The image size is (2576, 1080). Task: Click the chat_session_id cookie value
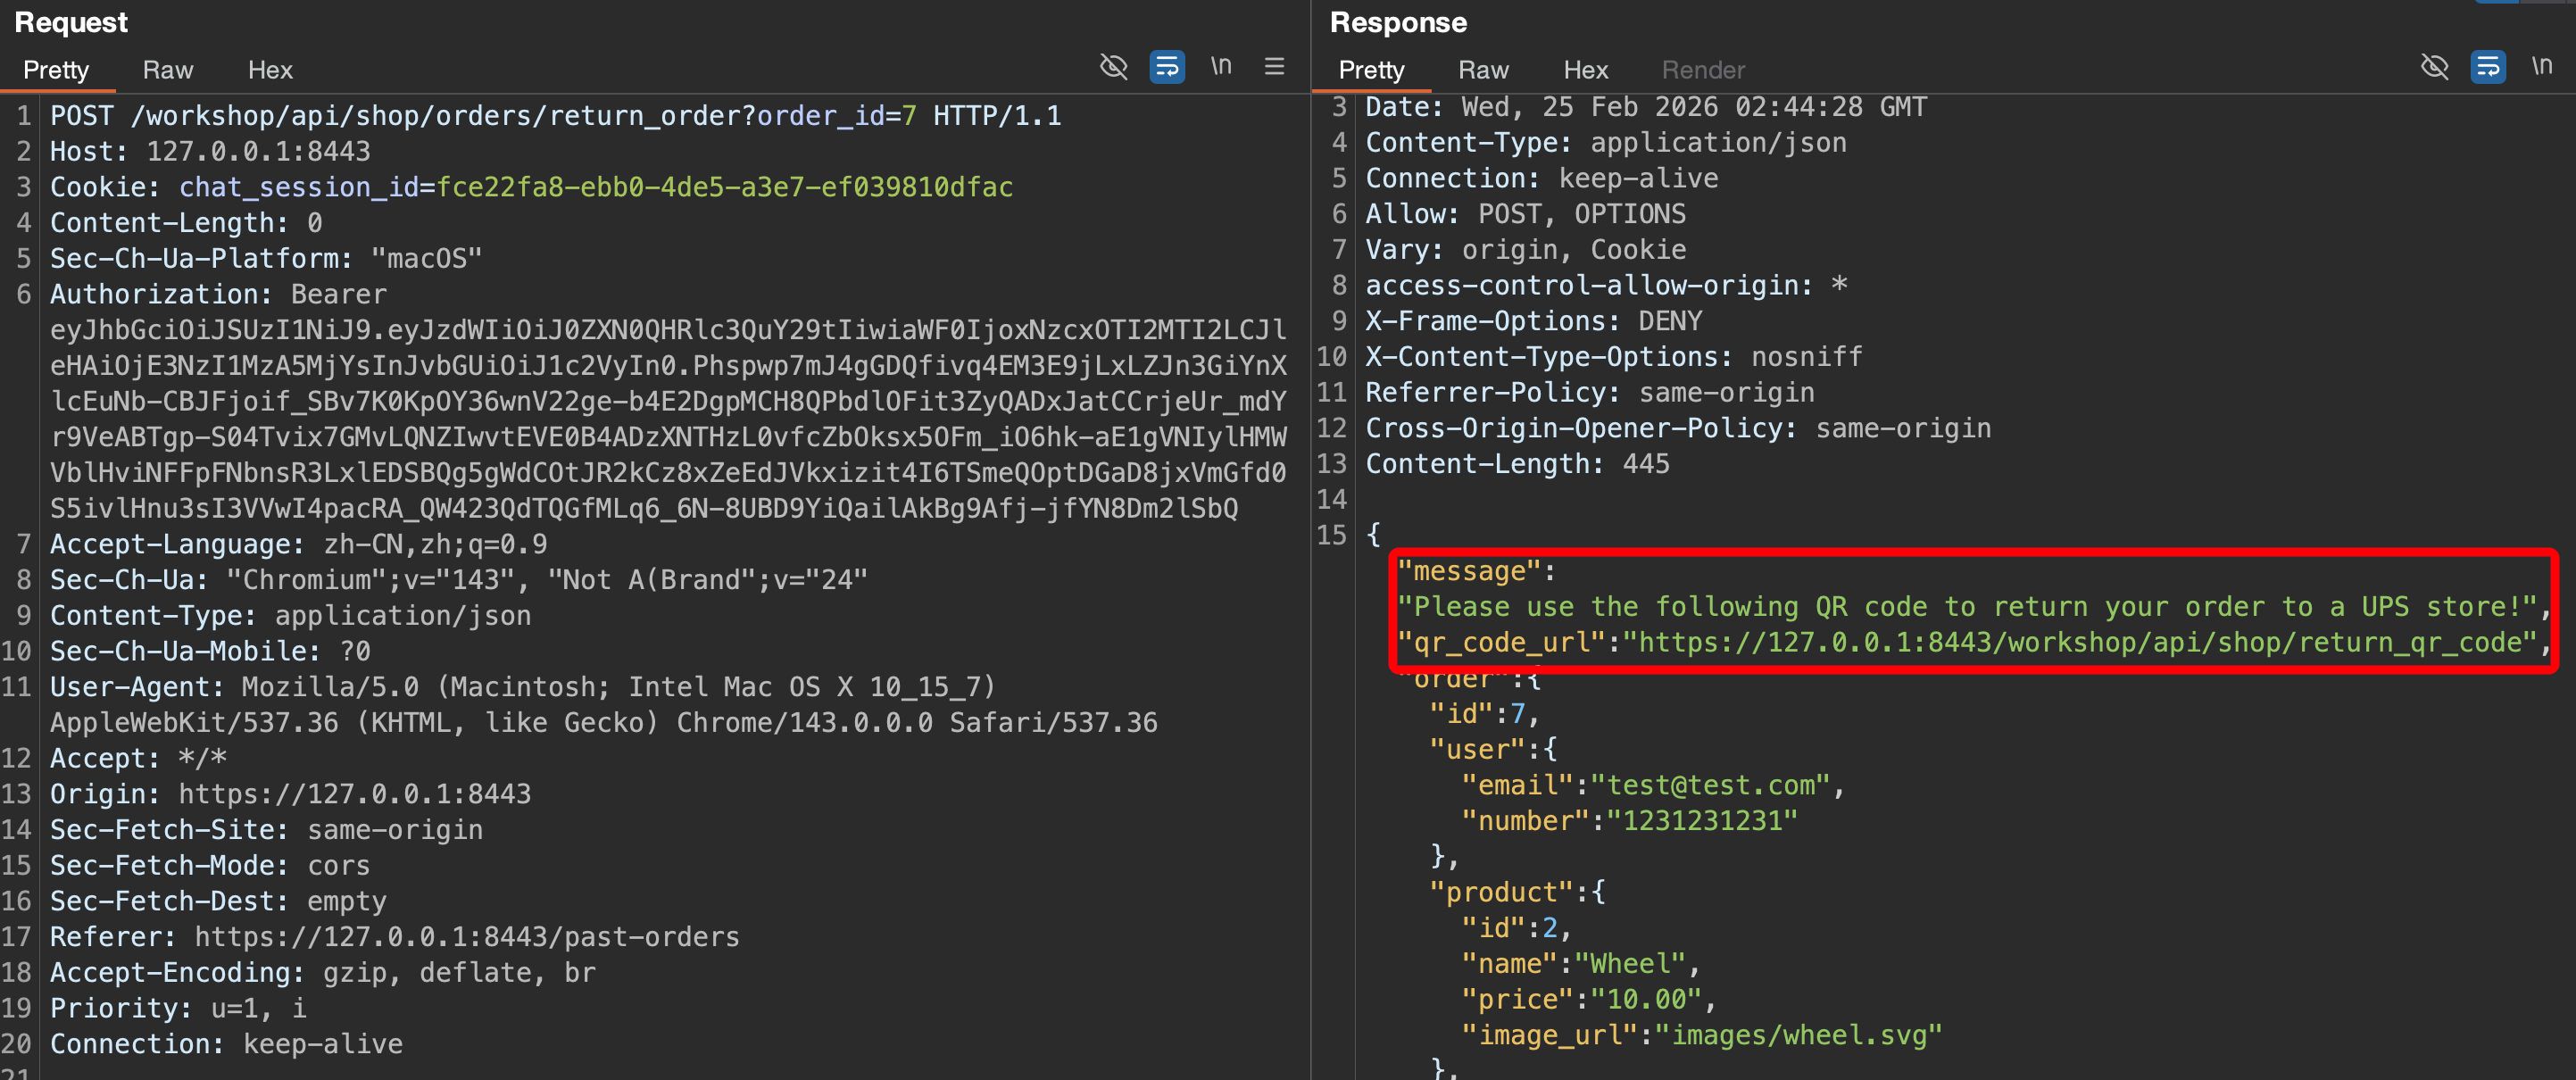pos(724,187)
